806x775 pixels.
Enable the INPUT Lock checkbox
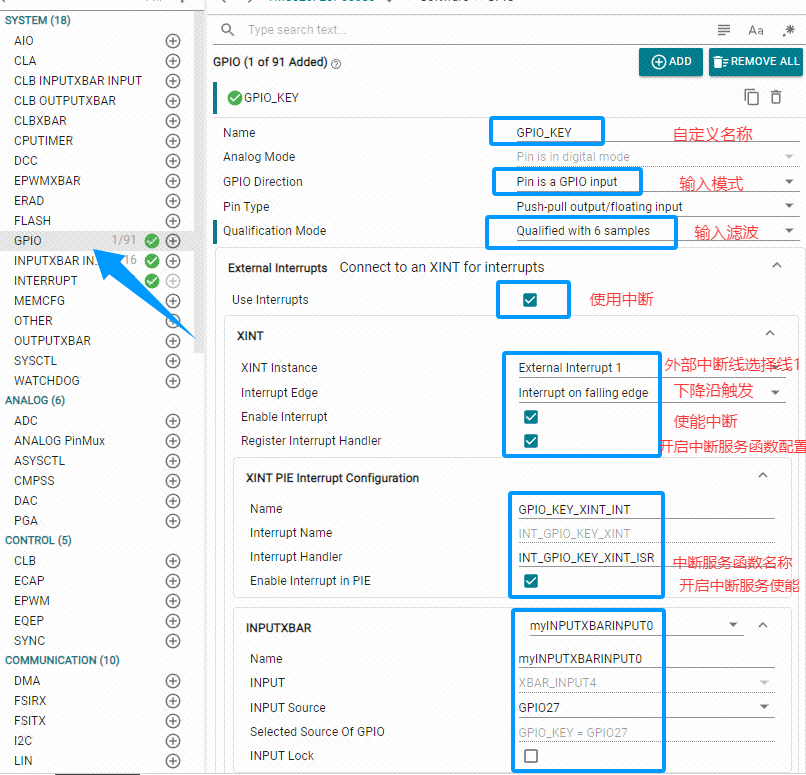point(530,756)
